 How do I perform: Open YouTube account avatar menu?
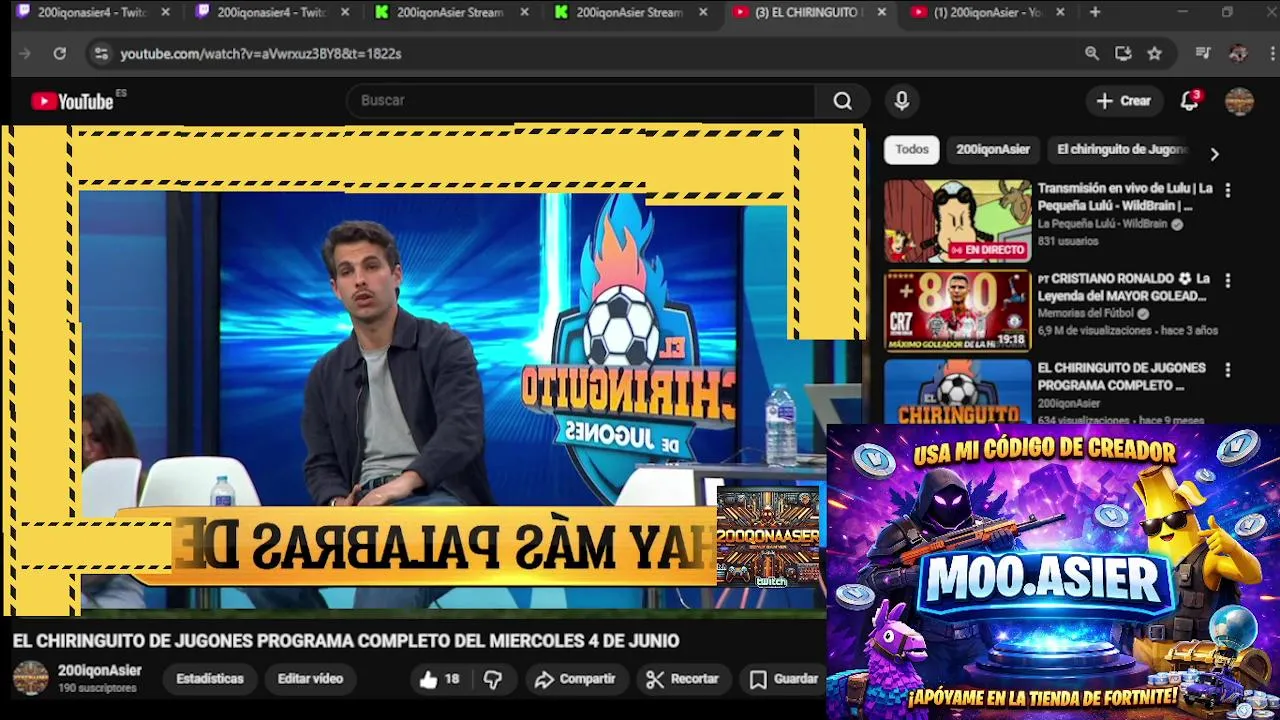click(1239, 101)
